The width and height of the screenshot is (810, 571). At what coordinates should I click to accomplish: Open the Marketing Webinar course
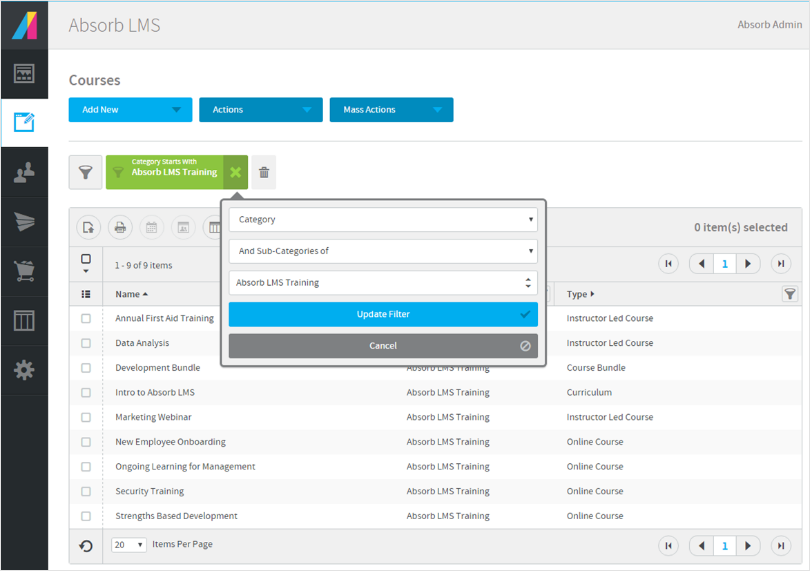[x=153, y=417]
